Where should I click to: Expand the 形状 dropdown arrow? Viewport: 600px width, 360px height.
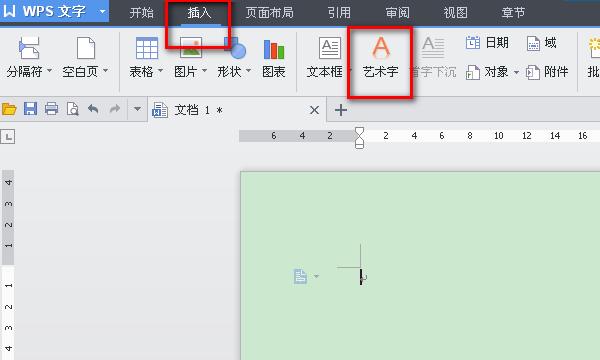pyautogui.click(x=248, y=71)
